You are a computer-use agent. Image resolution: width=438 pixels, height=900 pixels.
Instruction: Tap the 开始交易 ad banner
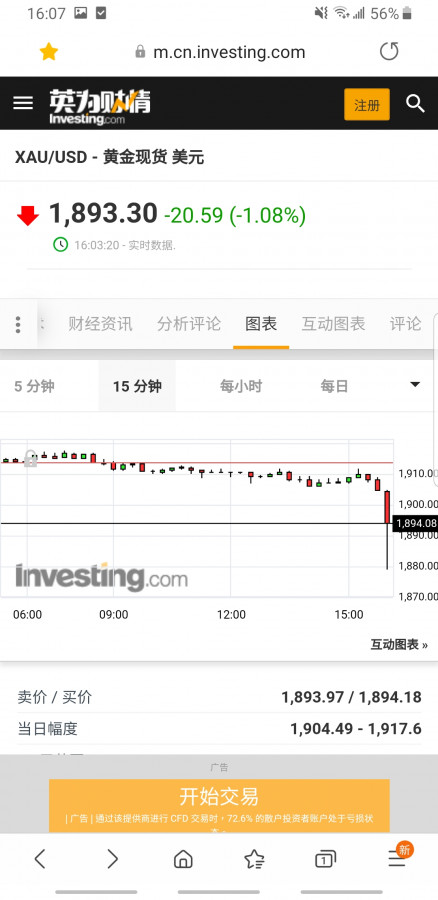click(x=219, y=805)
